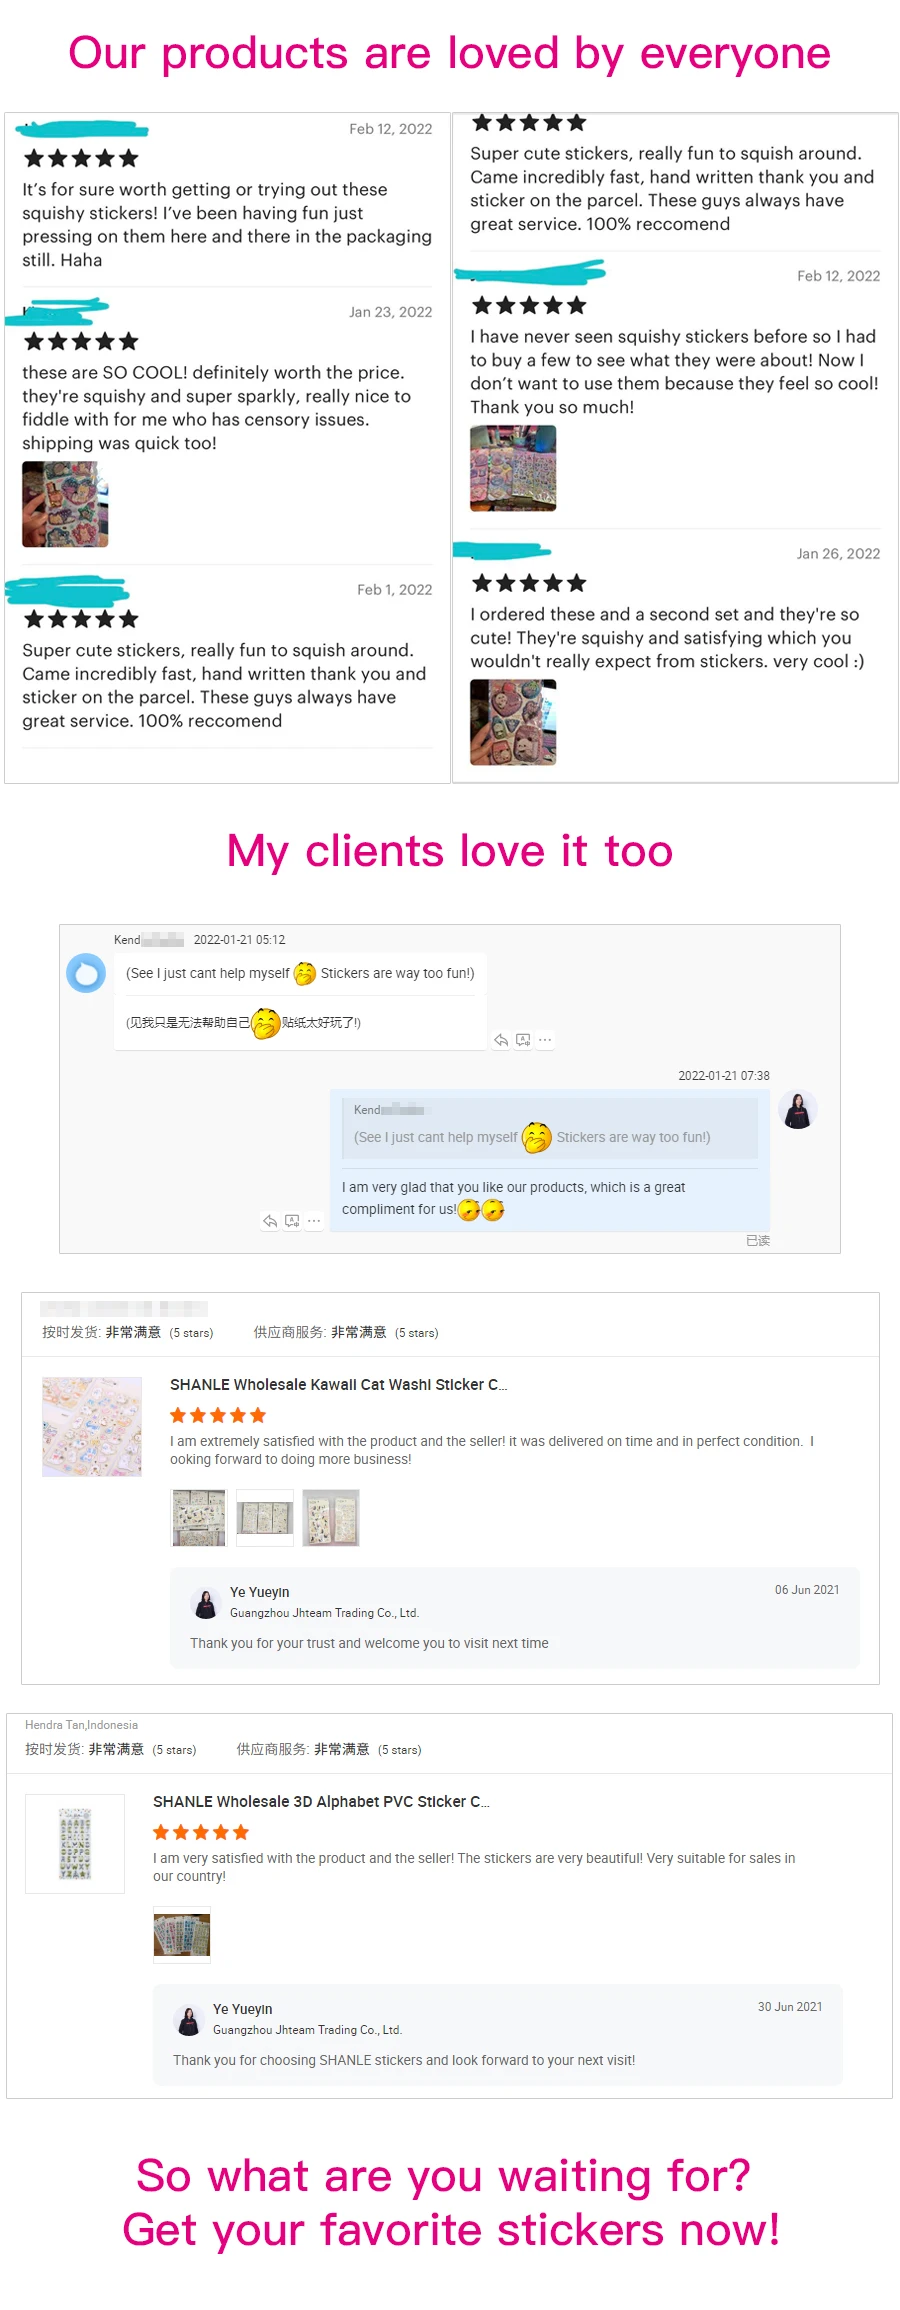Open buyer photo in Hendra Tan's alphabet sticker review
Screen dimensions: 900x2310
coord(182,1935)
